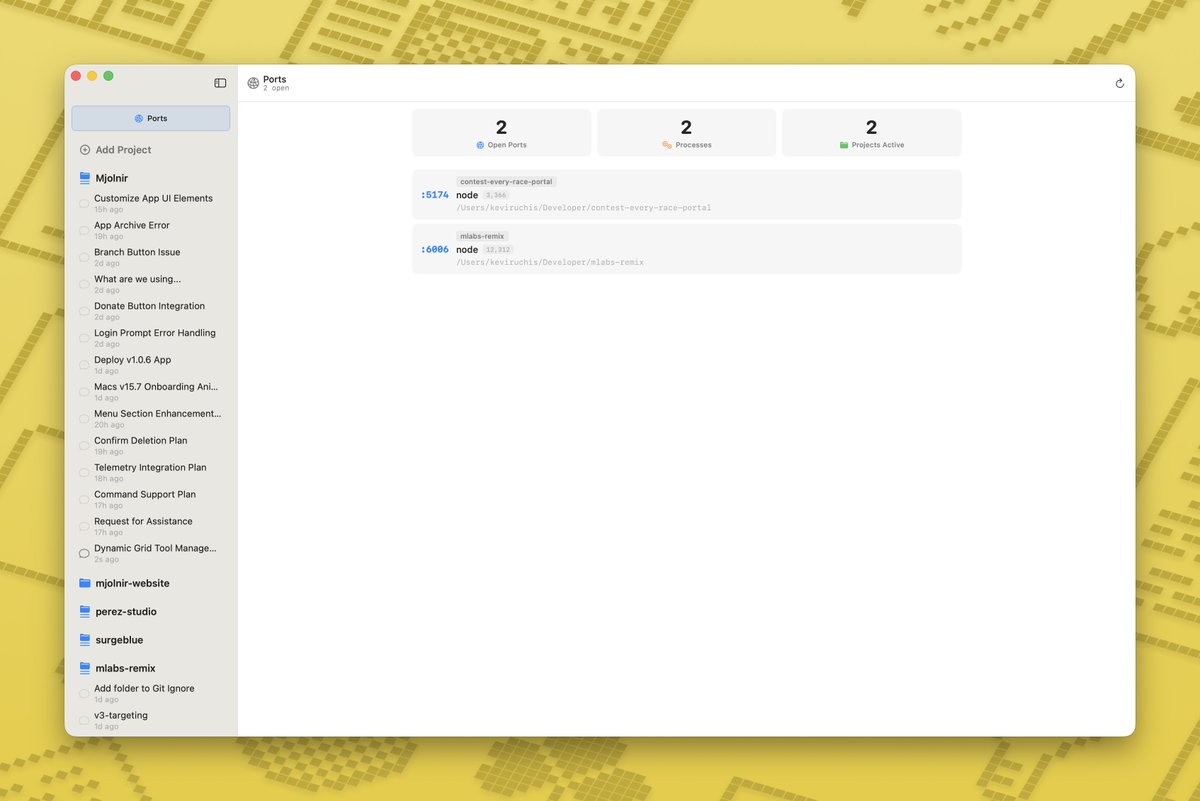Click the mjolnir-website folder icon
Screen dimensions: 1200x801
tap(85, 583)
